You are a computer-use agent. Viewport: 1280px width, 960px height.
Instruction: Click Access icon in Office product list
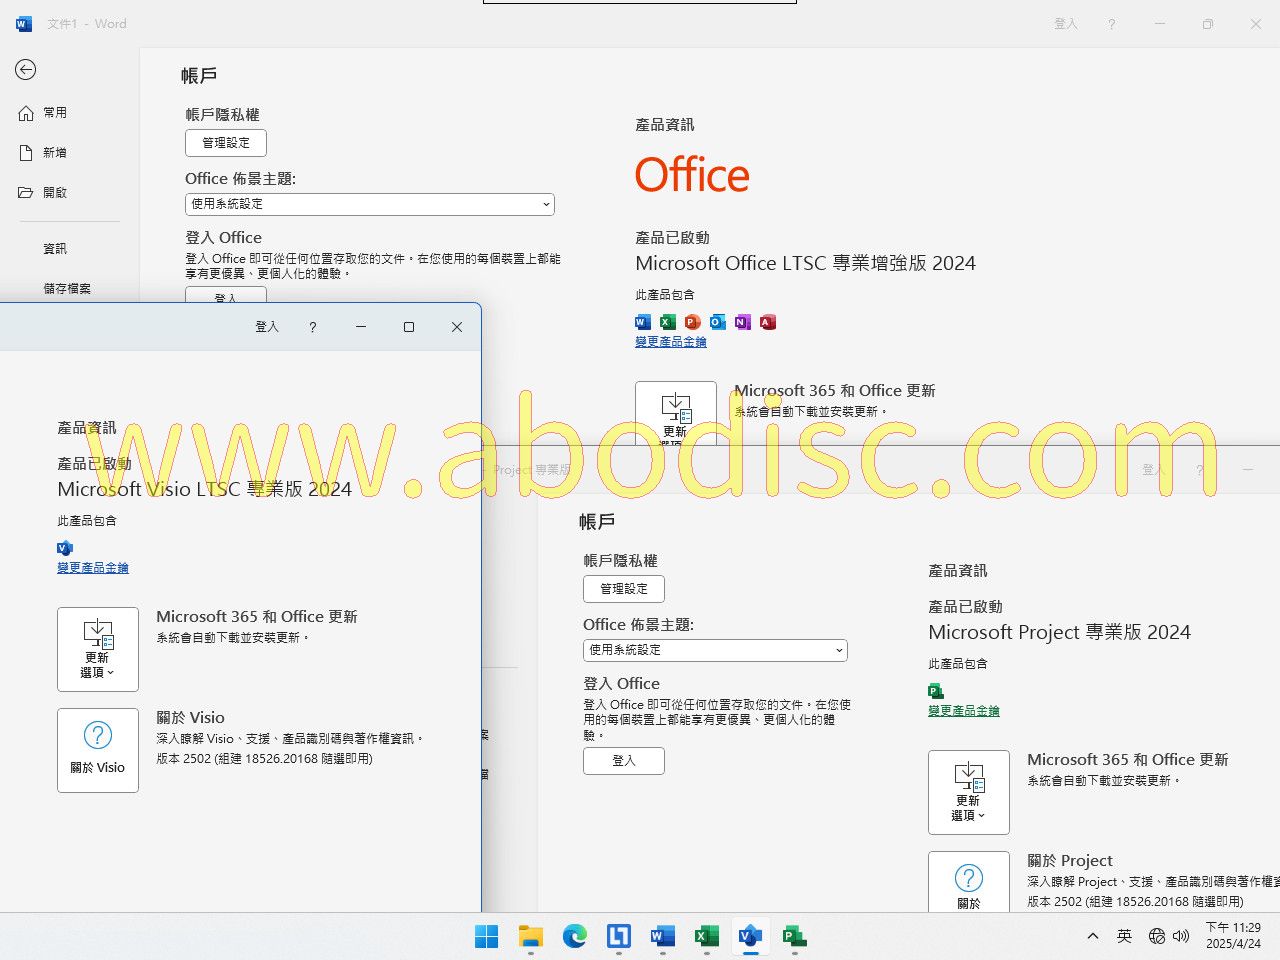[x=768, y=322]
